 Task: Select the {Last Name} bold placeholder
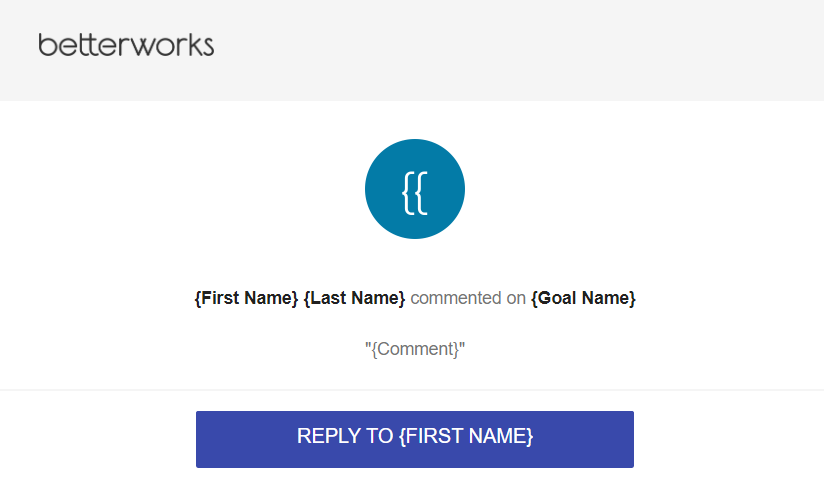pos(355,298)
